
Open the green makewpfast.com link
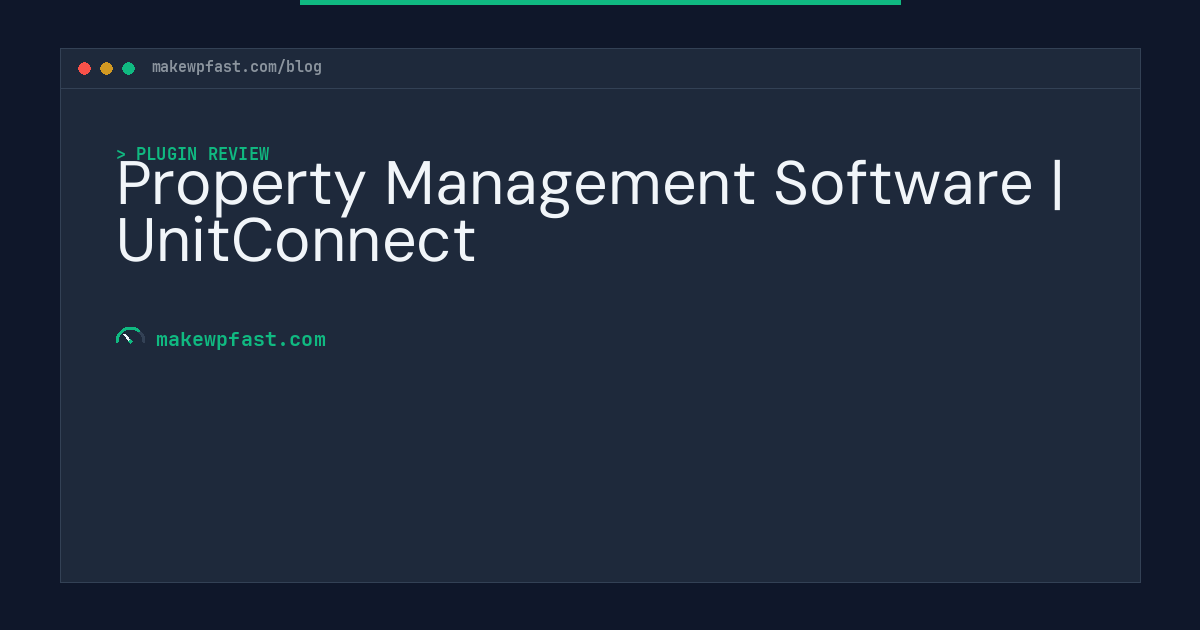pos(241,339)
